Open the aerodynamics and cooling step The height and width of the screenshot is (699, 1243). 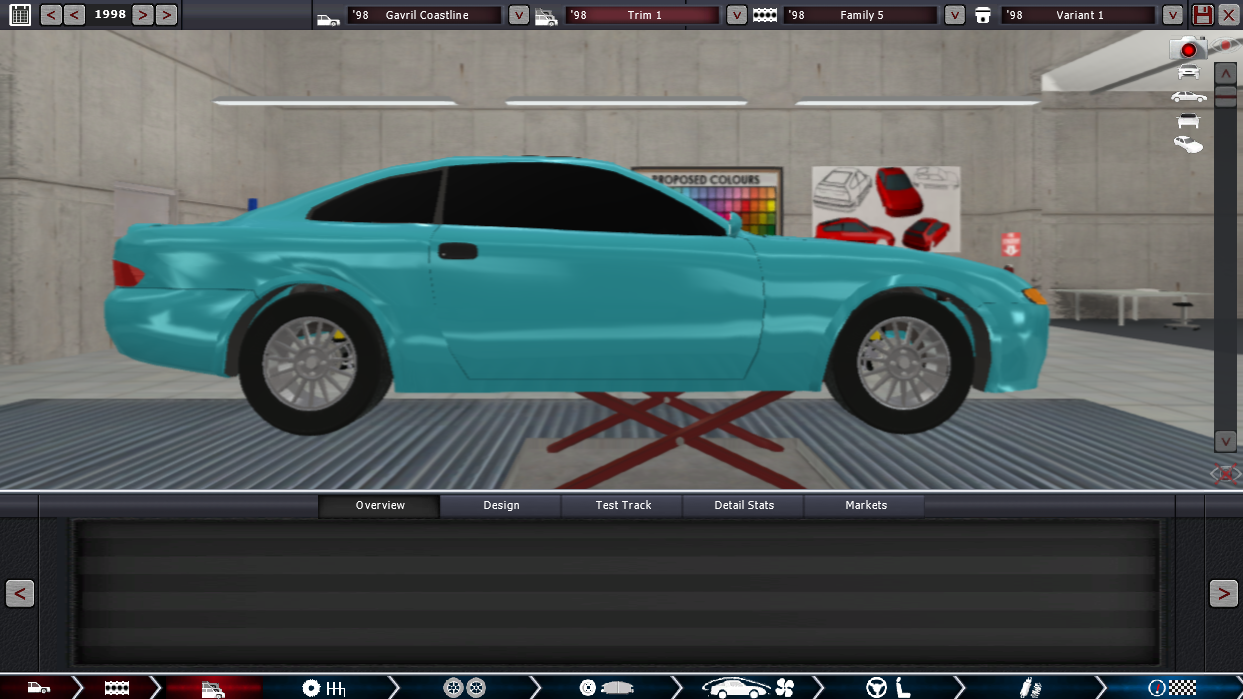[748, 688]
